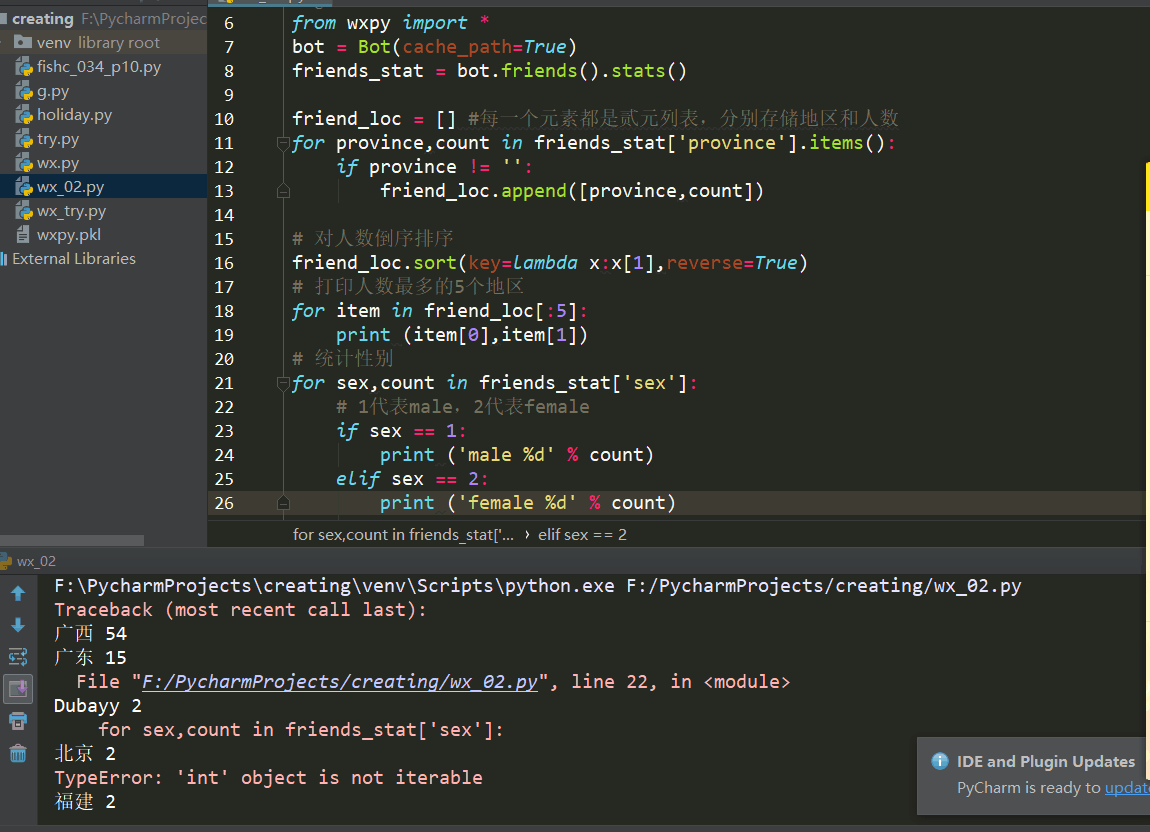Select External Libraries in the project tree
The height and width of the screenshot is (832, 1150).
click(x=73, y=259)
